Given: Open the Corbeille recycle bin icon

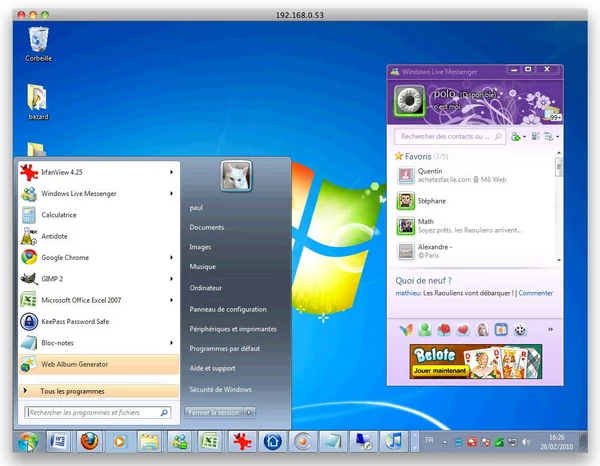Looking at the screenshot, I should (x=38, y=44).
